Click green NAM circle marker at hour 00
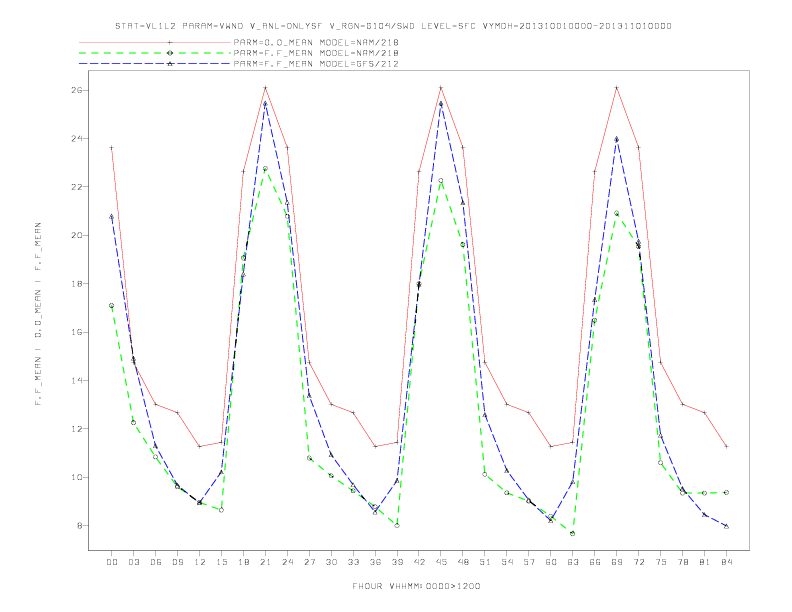The height and width of the screenshot is (612, 792). click(x=112, y=305)
